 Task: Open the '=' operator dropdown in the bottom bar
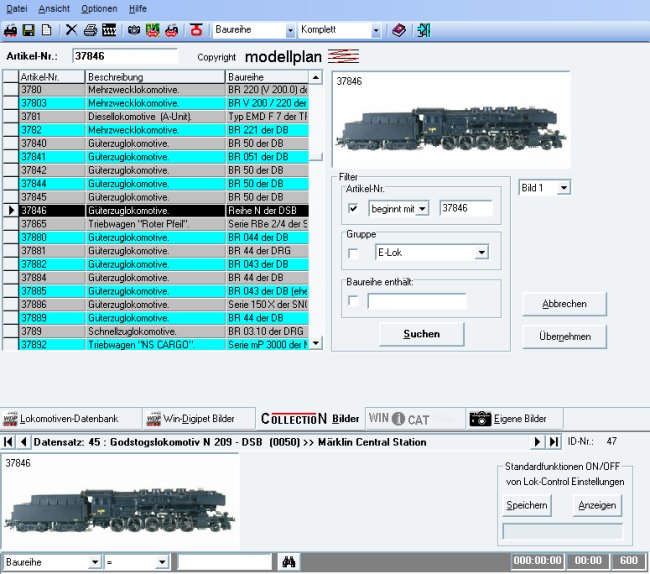(x=162, y=562)
